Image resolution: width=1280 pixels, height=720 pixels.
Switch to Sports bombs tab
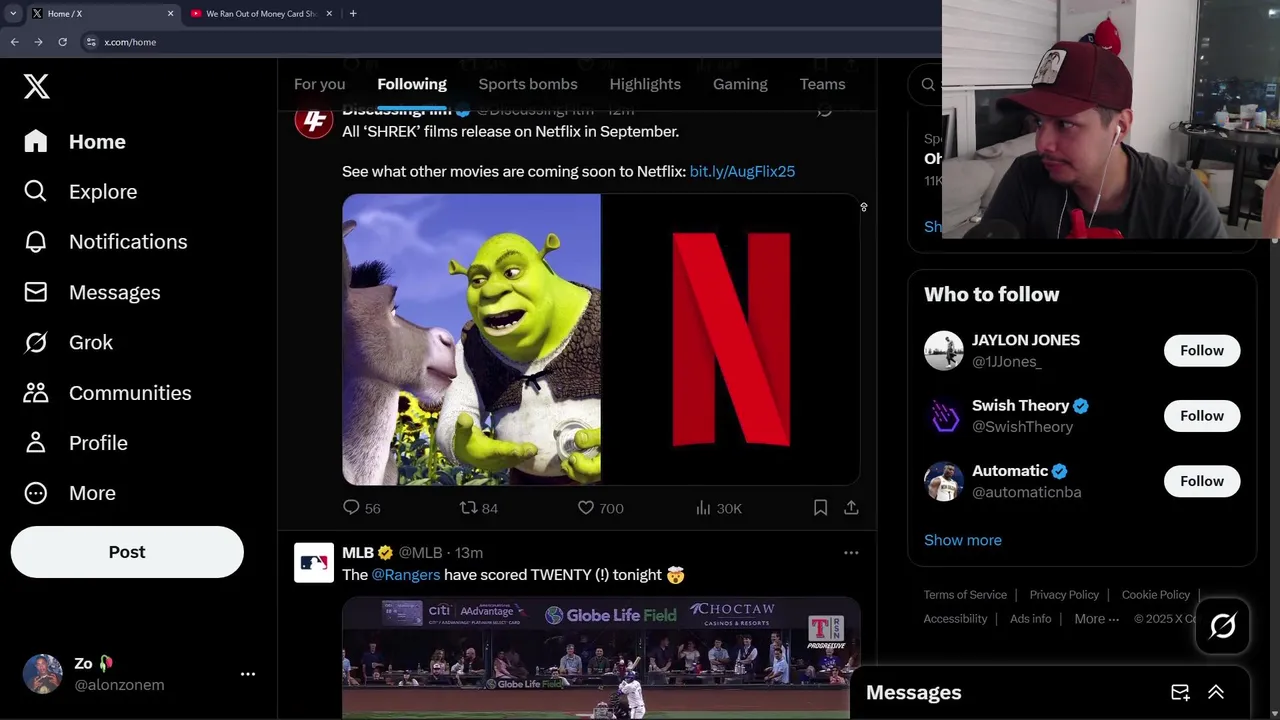(x=528, y=84)
